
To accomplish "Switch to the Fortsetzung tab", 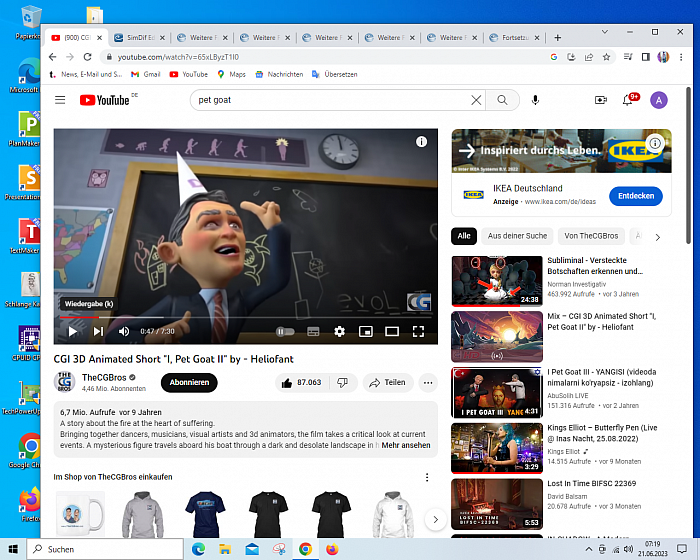I will [x=515, y=38].
